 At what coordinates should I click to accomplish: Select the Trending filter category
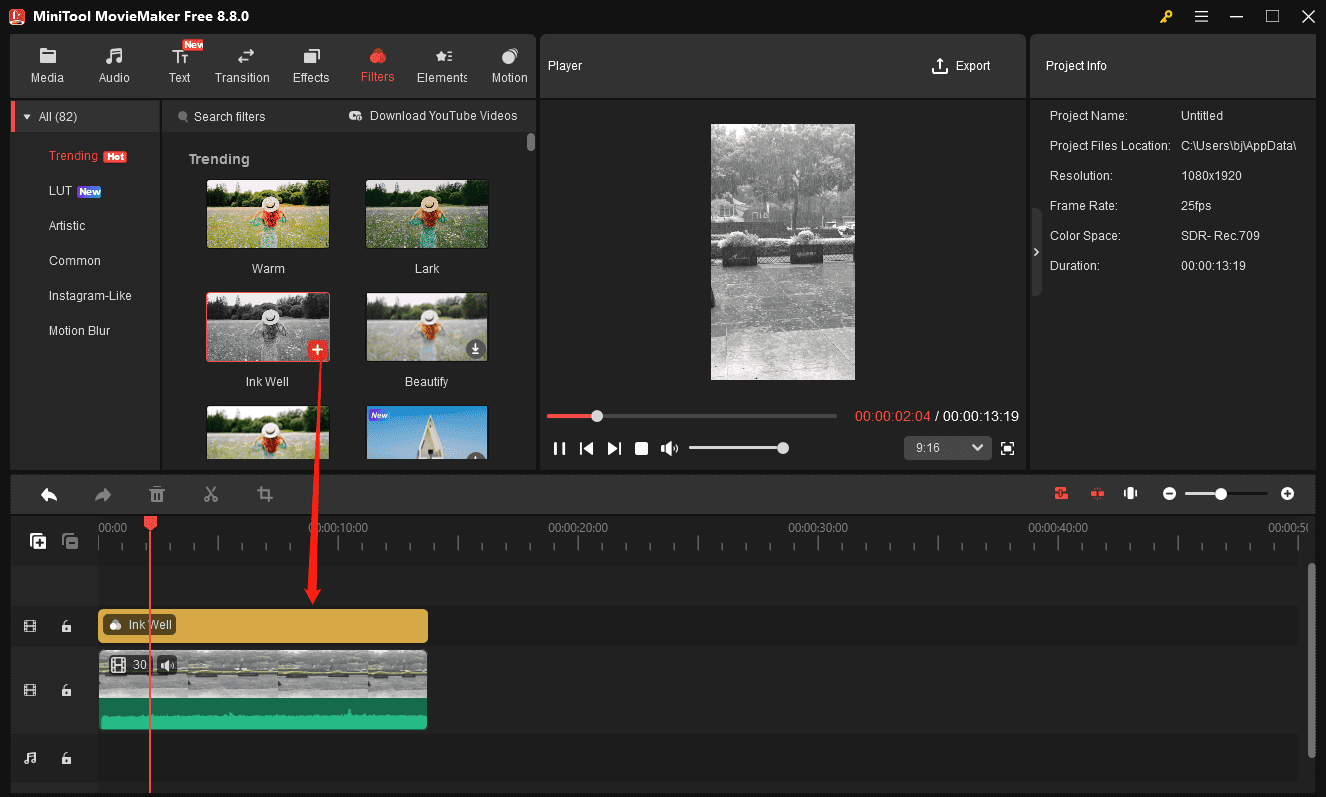click(73, 156)
